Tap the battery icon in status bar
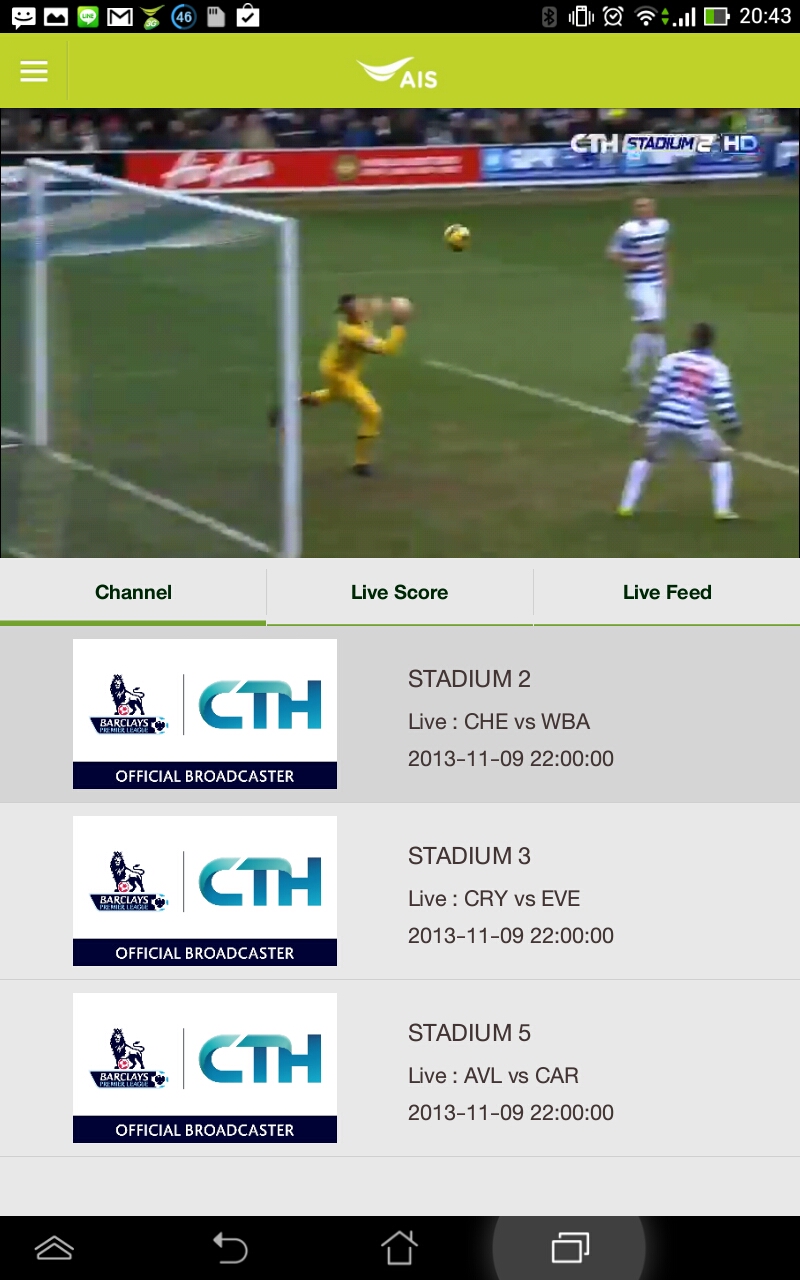Viewport: 800px width, 1280px height. coord(716,16)
